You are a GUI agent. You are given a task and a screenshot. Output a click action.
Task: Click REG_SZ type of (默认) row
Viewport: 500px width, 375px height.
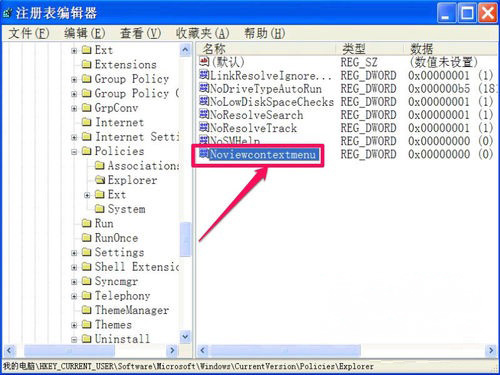pyautogui.click(x=359, y=62)
